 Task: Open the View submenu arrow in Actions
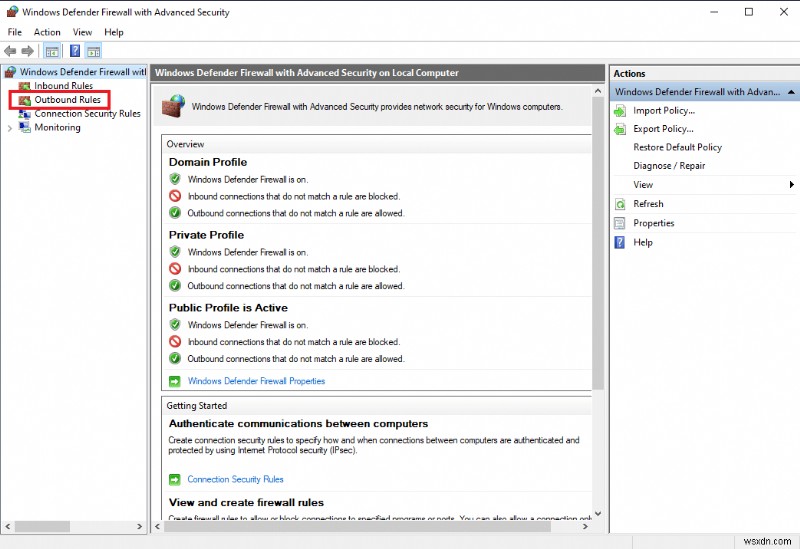(x=791, y=185)
